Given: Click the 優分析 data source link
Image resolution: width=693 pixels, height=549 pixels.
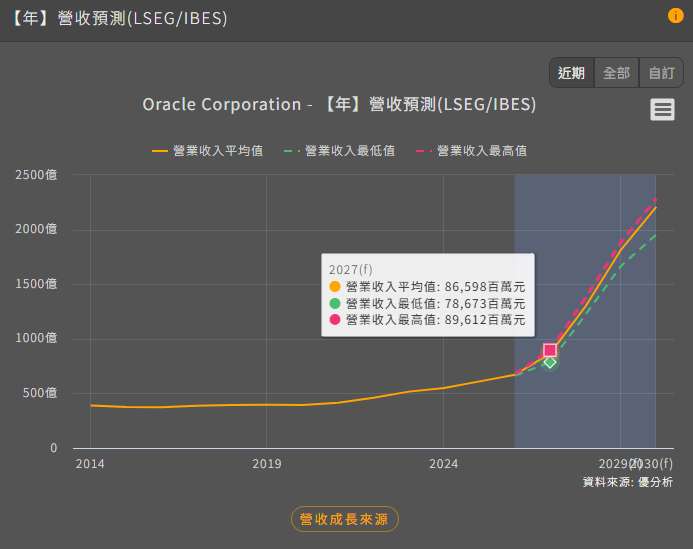Looking at the screenshot, I should point(655,482).
